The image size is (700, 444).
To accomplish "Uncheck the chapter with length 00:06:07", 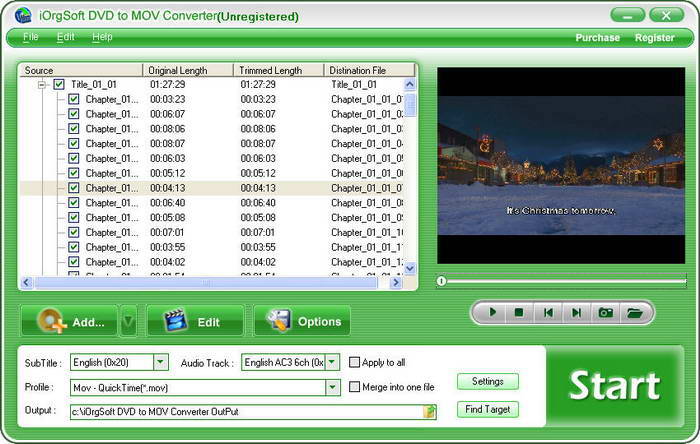I will [x=74, y=113].
